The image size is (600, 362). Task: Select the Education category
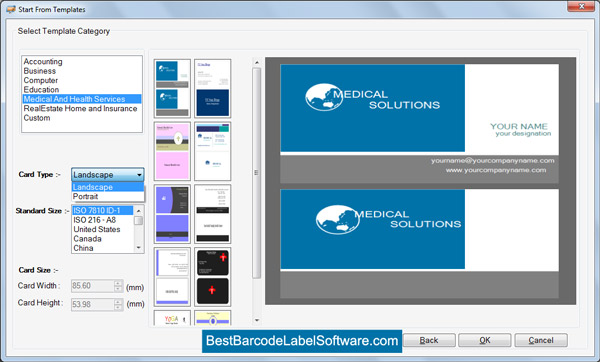click(x=41, y=90)
